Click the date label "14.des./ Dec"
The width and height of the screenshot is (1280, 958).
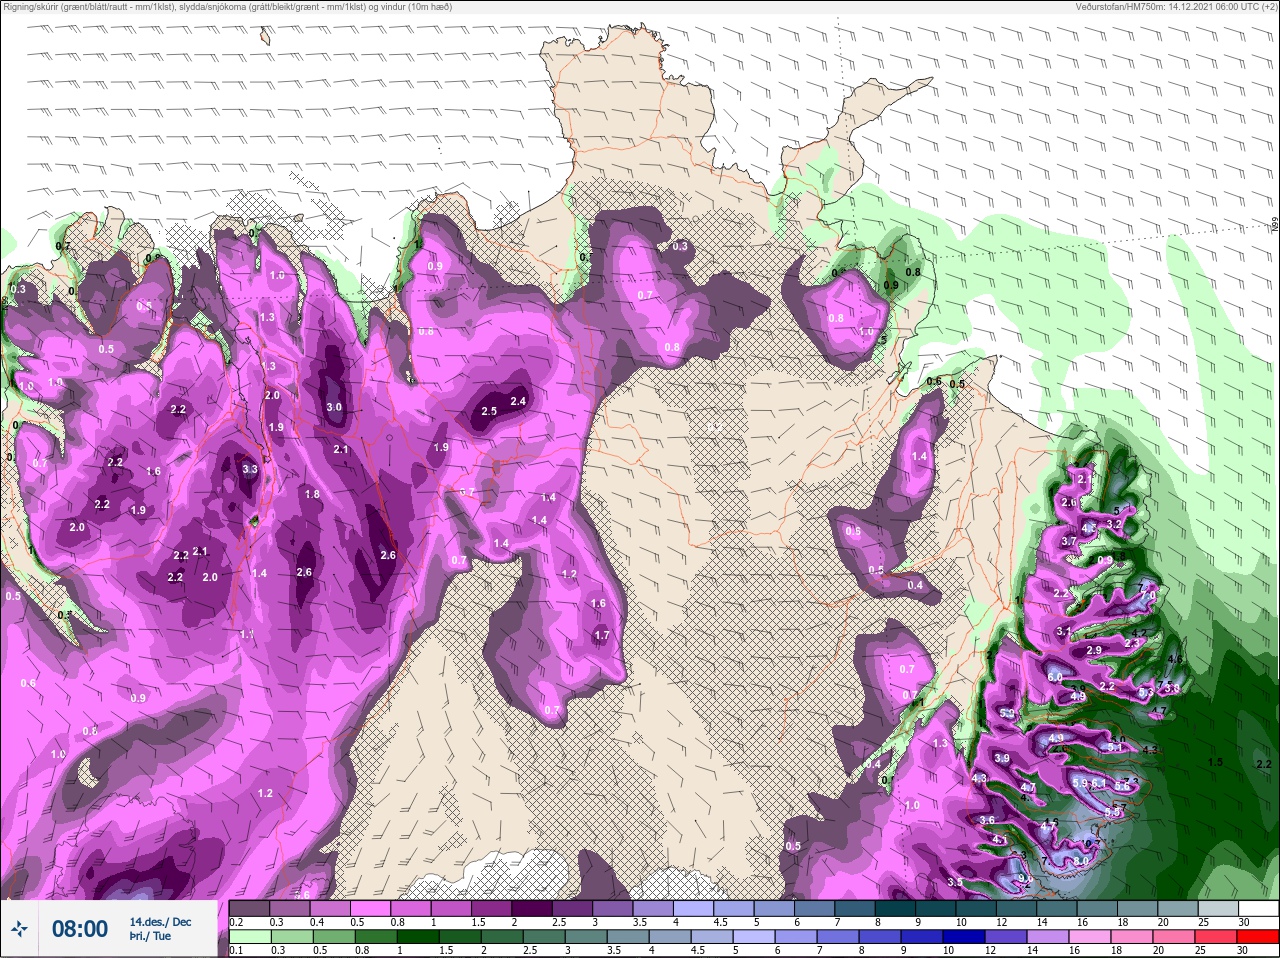point(160,922)
